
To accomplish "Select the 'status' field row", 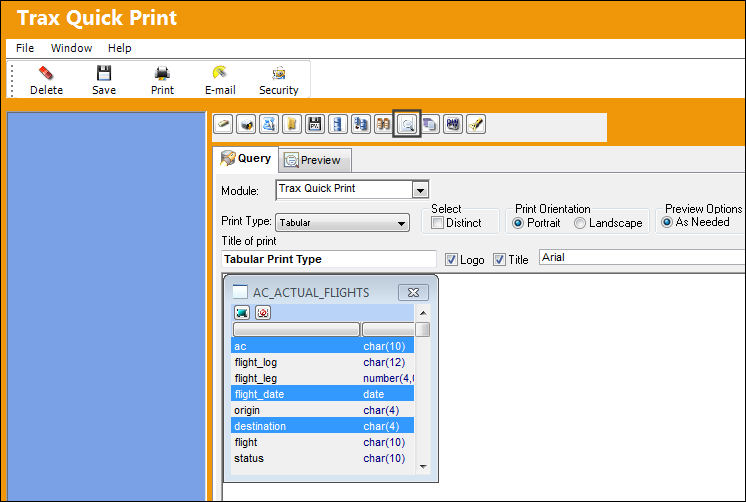I will pos(323,458).
